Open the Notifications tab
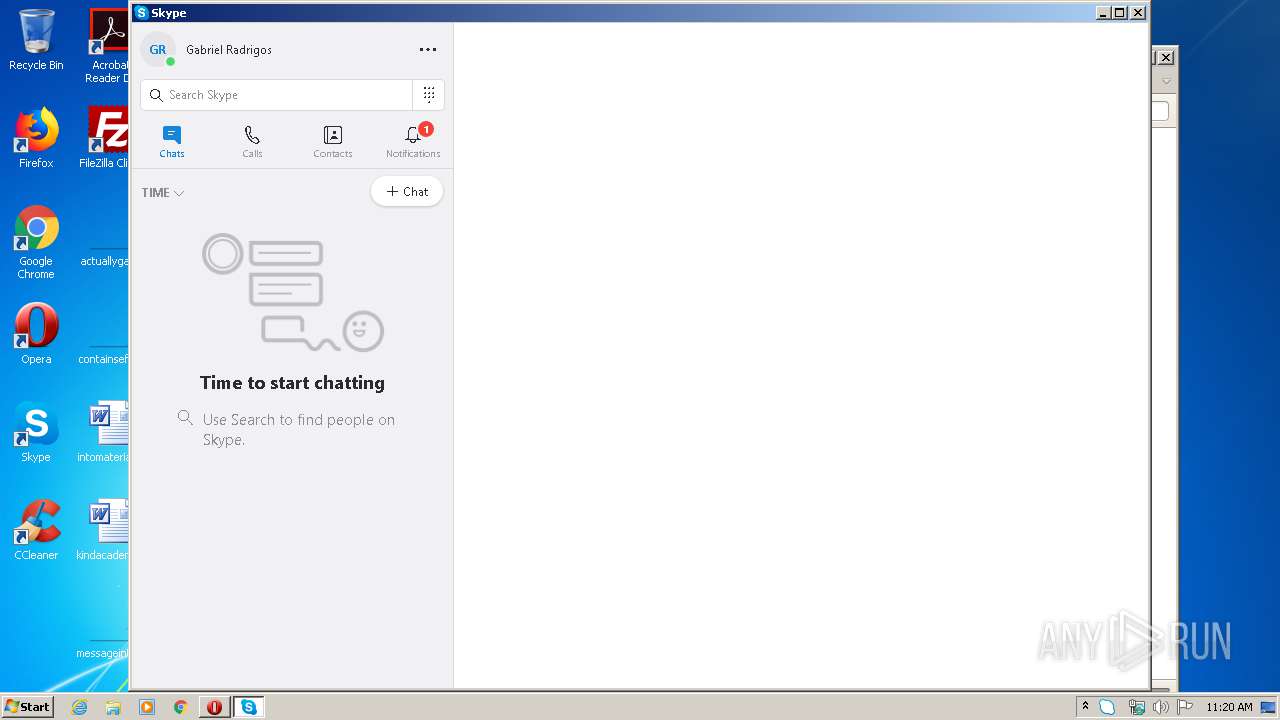Viewport: 1280px width, 720px height. (413, 141)
